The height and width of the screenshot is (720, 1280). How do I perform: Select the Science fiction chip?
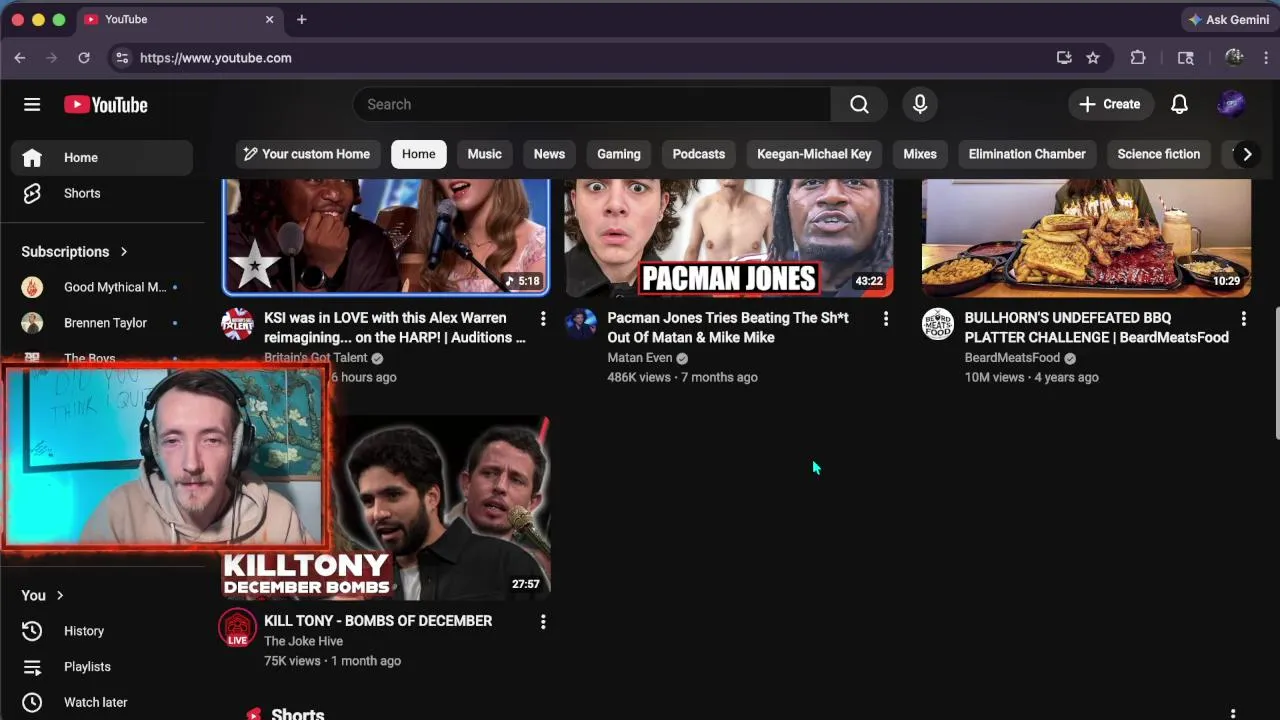[1158, 154]
